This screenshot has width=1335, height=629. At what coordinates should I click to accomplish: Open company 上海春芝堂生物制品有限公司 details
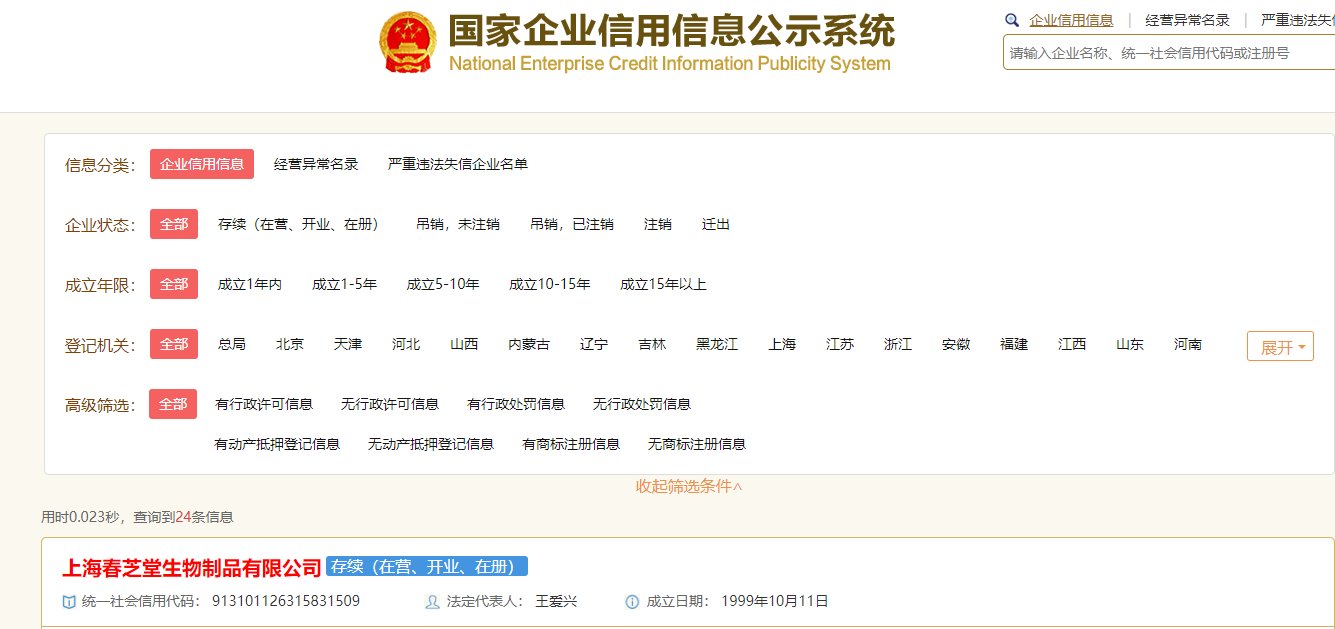[191, 565]
